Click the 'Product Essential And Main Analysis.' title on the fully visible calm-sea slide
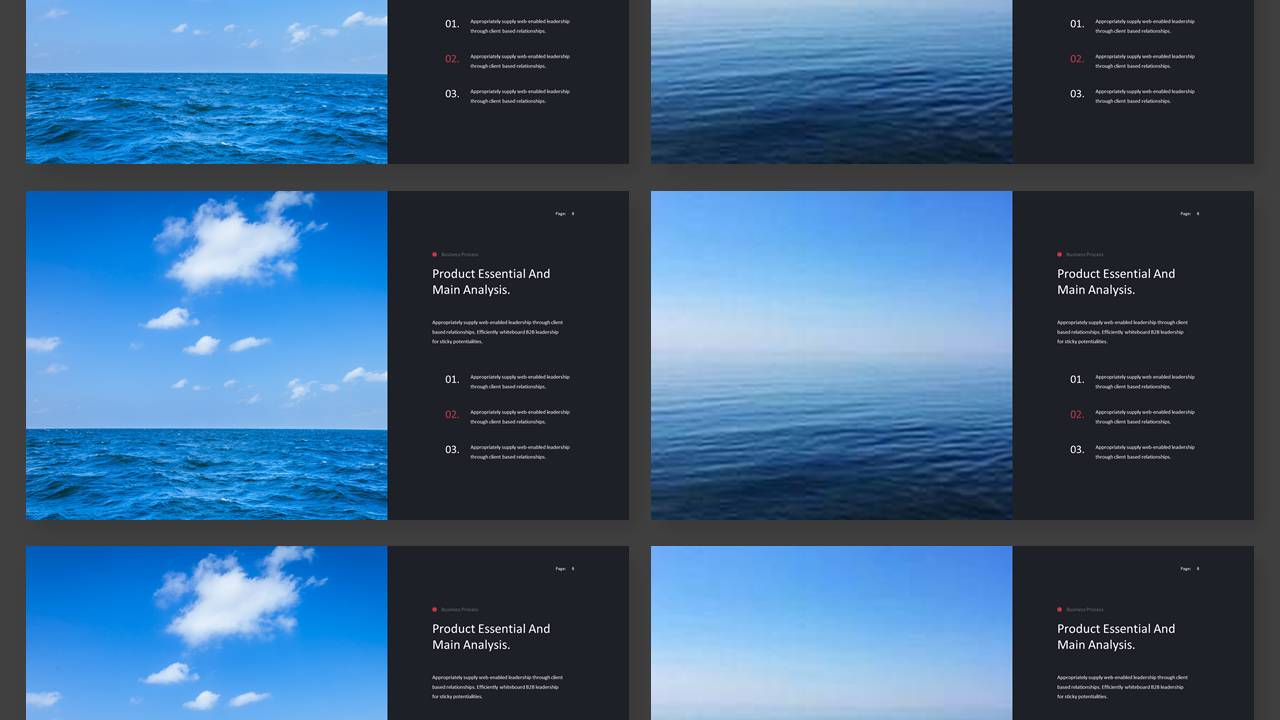 click(1116, 282)
